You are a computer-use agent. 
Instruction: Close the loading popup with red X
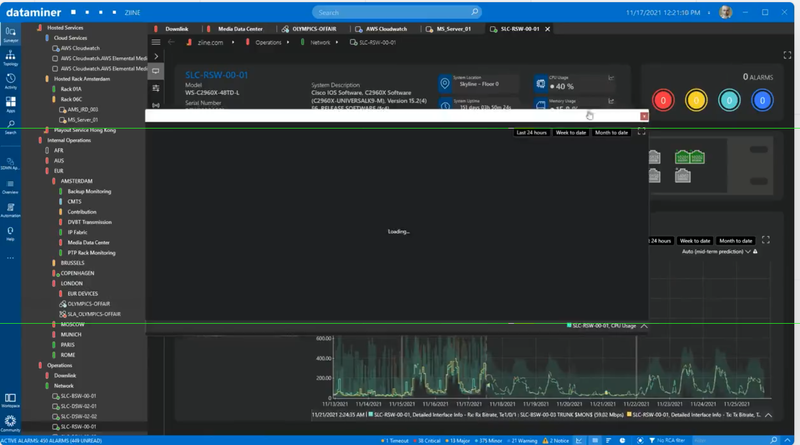click(x=644, y=116)
